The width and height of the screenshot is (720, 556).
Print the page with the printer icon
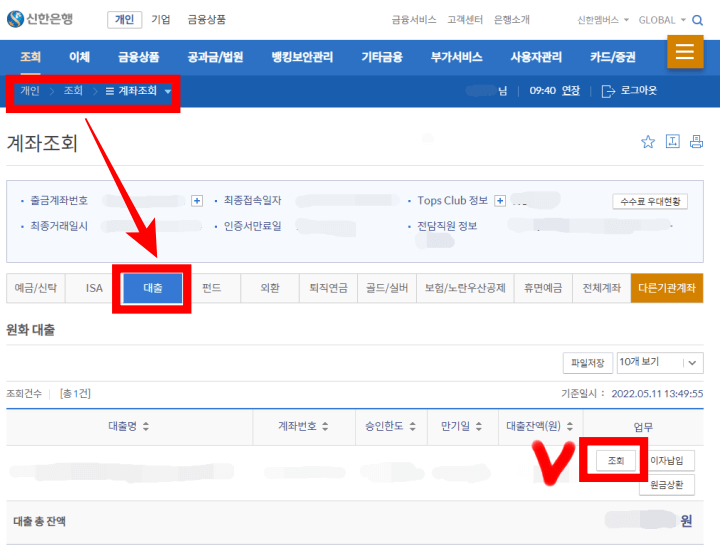pos(696,141)
